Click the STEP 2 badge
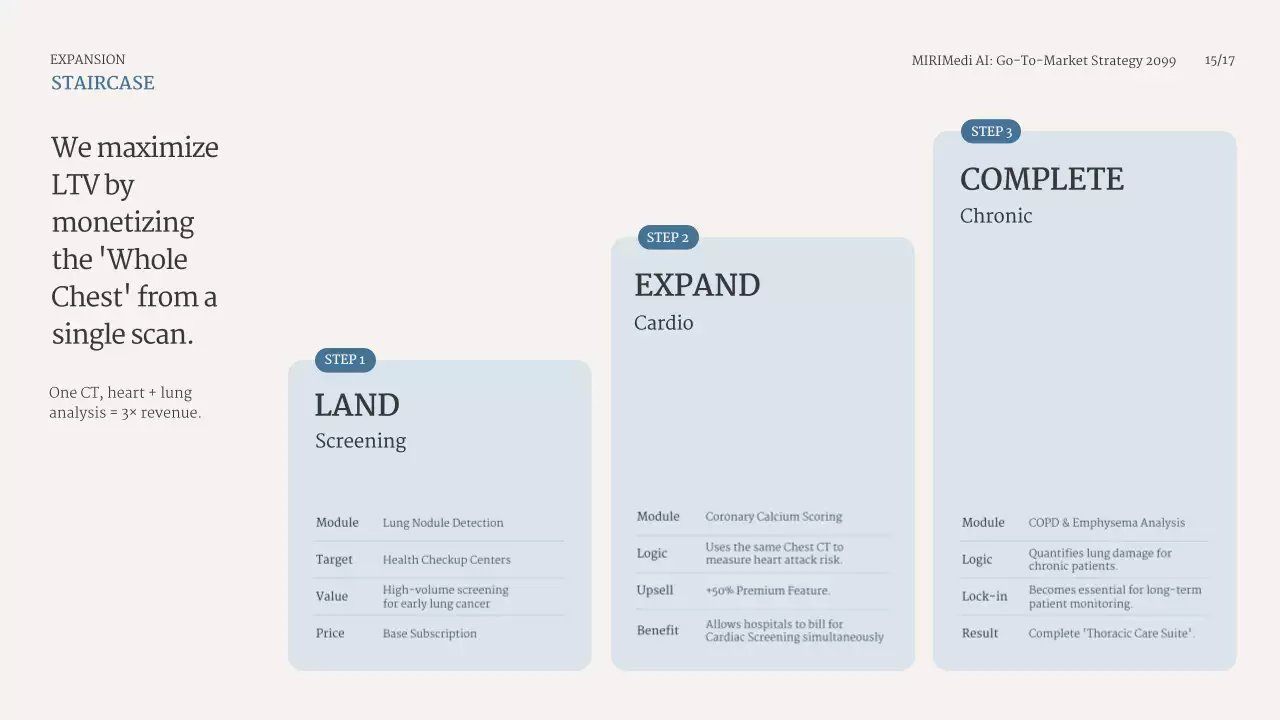 [x=668, y=238]
